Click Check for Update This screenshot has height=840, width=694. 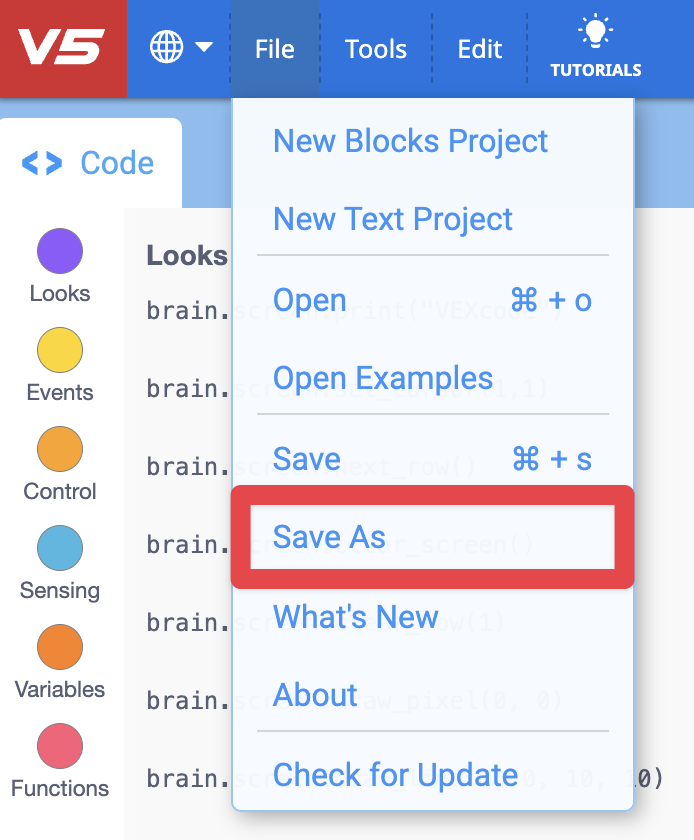tap(395, 775)
